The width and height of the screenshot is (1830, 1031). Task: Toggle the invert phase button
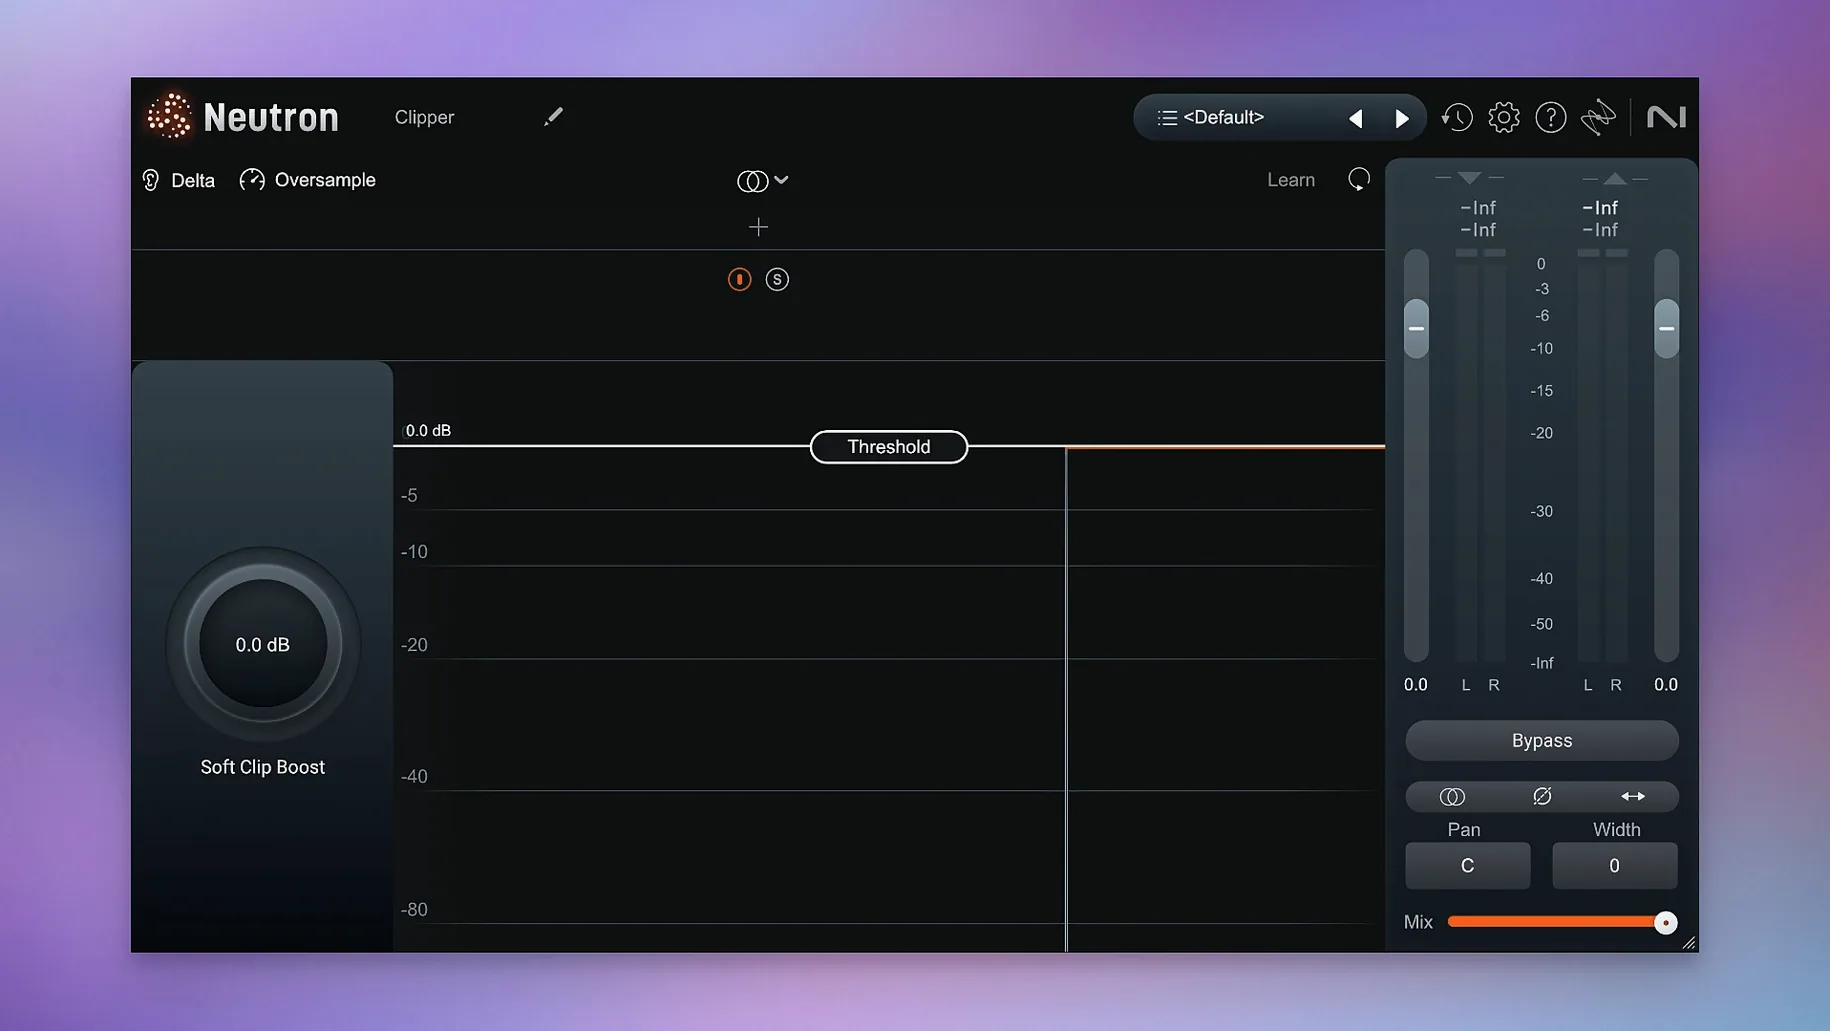1542,796
